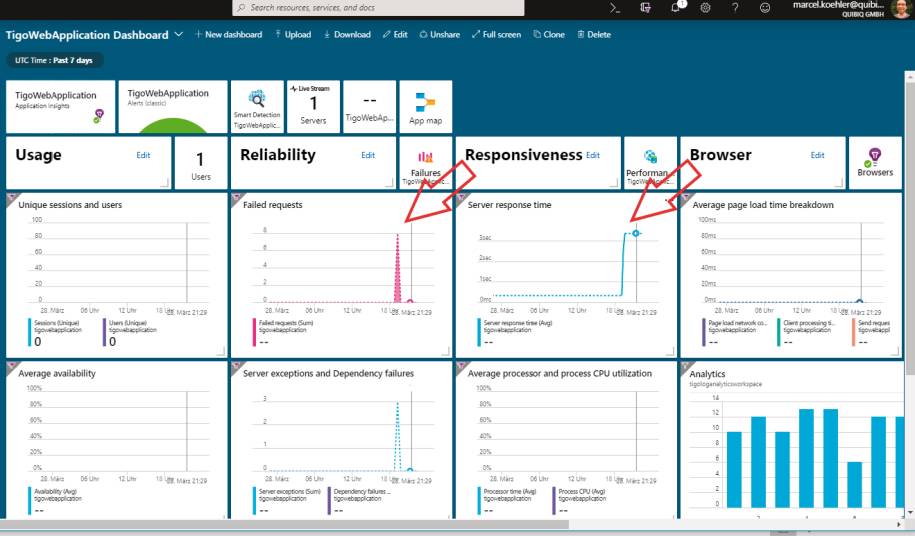Open App map tile
Image resolution: width=915 pixels, height=536 pixels.
tap(425, 107)
